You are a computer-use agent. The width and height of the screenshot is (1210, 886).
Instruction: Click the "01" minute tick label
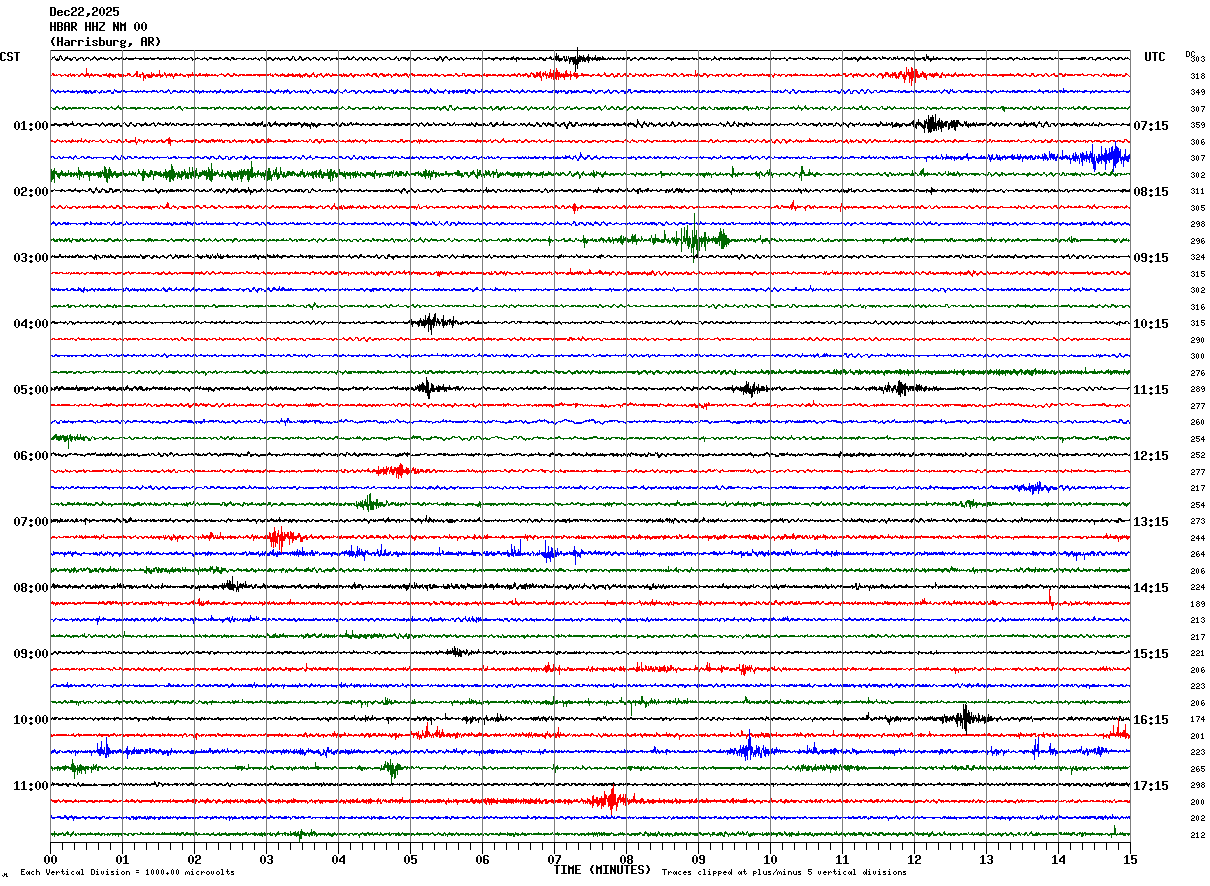[122, 859]
